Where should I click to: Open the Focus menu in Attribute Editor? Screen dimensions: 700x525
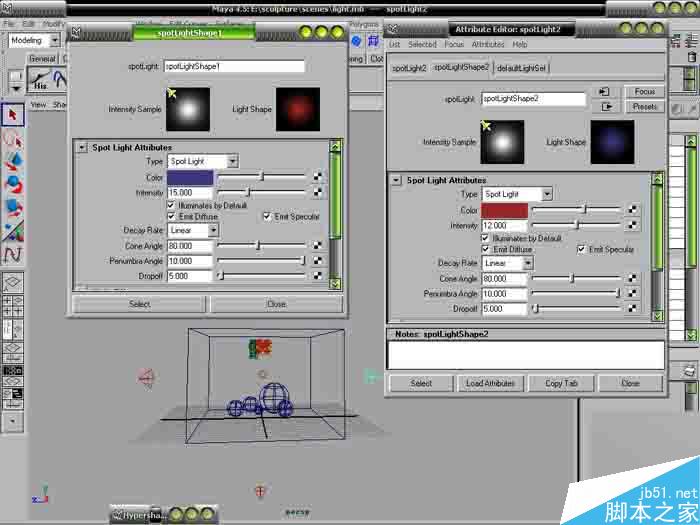[x=454, y=44]
